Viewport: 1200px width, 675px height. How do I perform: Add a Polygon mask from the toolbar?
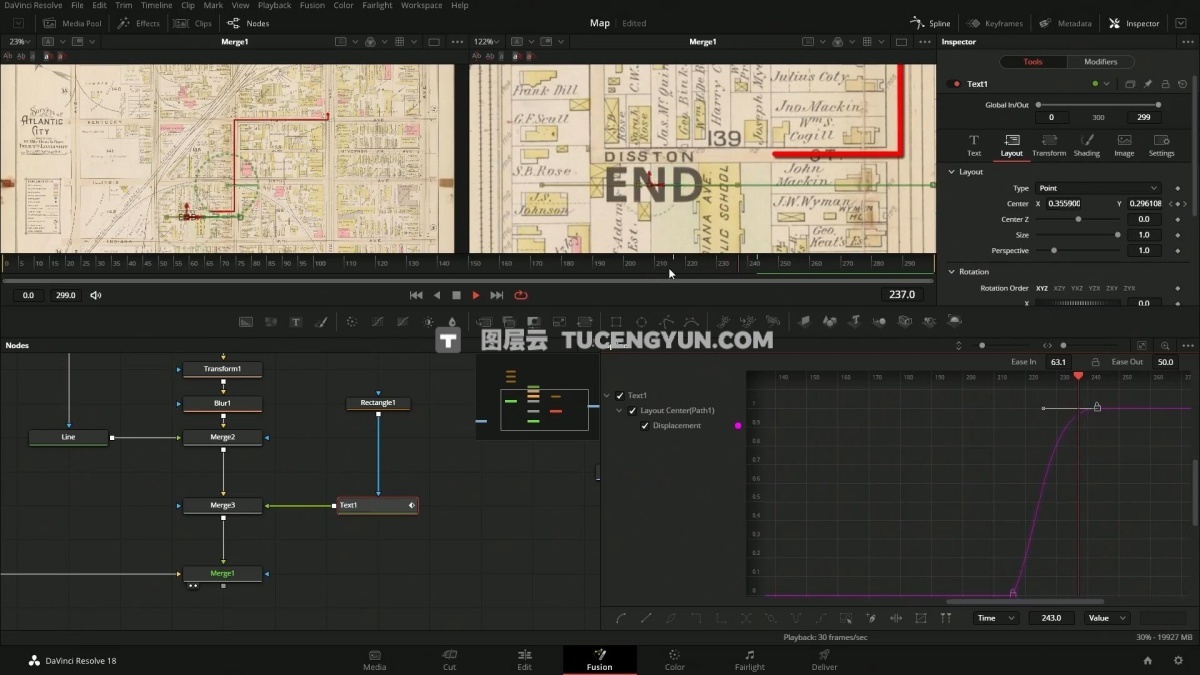click(x=666, y=322)
